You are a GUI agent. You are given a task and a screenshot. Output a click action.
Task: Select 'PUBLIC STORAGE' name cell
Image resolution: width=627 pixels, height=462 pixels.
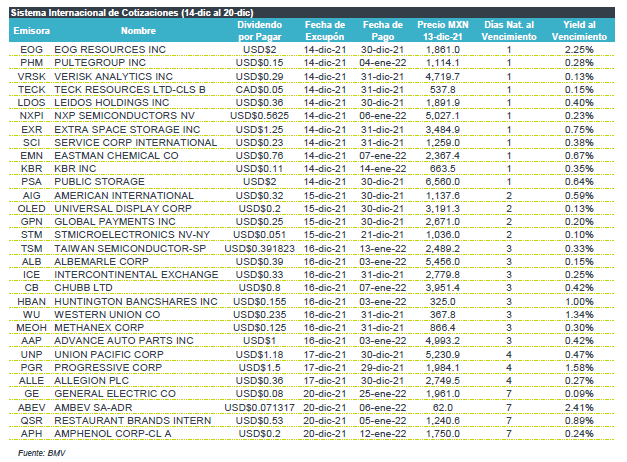tap(100, 182)
